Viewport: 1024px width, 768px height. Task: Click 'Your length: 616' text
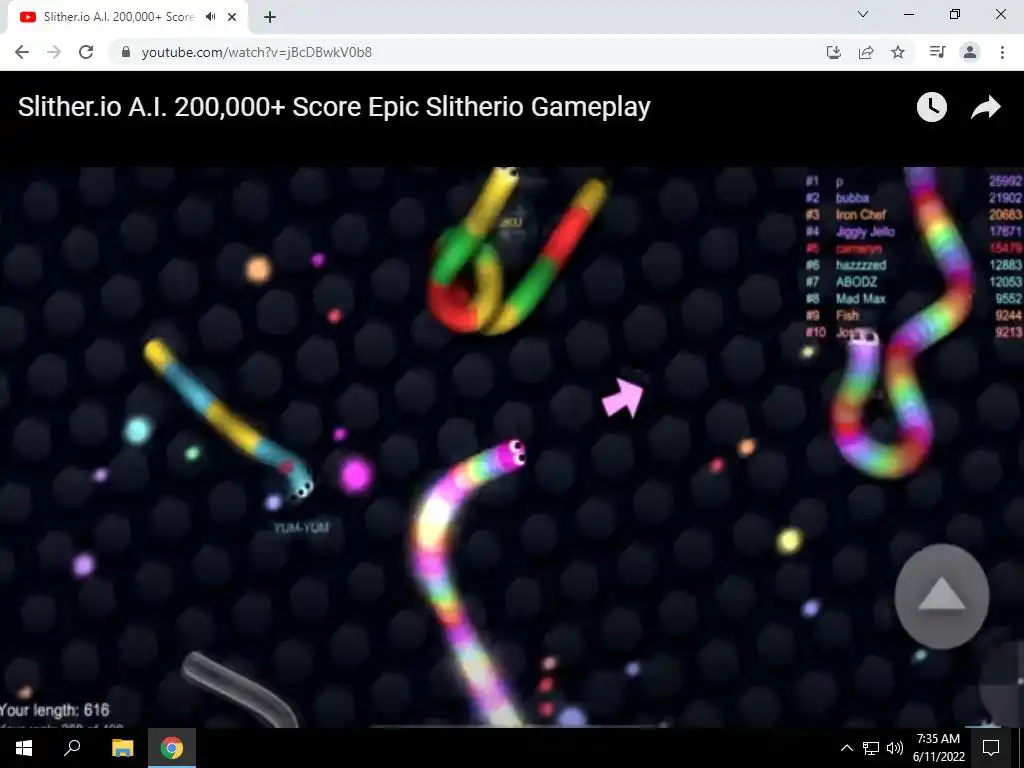pos(55,710)
